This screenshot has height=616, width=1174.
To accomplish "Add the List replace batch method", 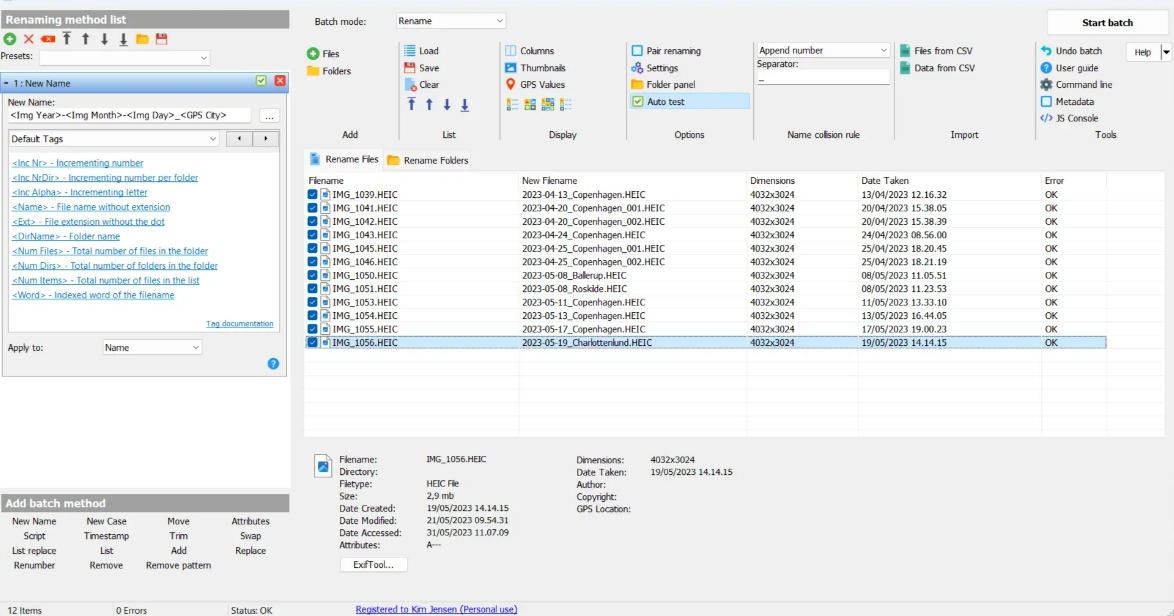I will (x=34, y=551).
